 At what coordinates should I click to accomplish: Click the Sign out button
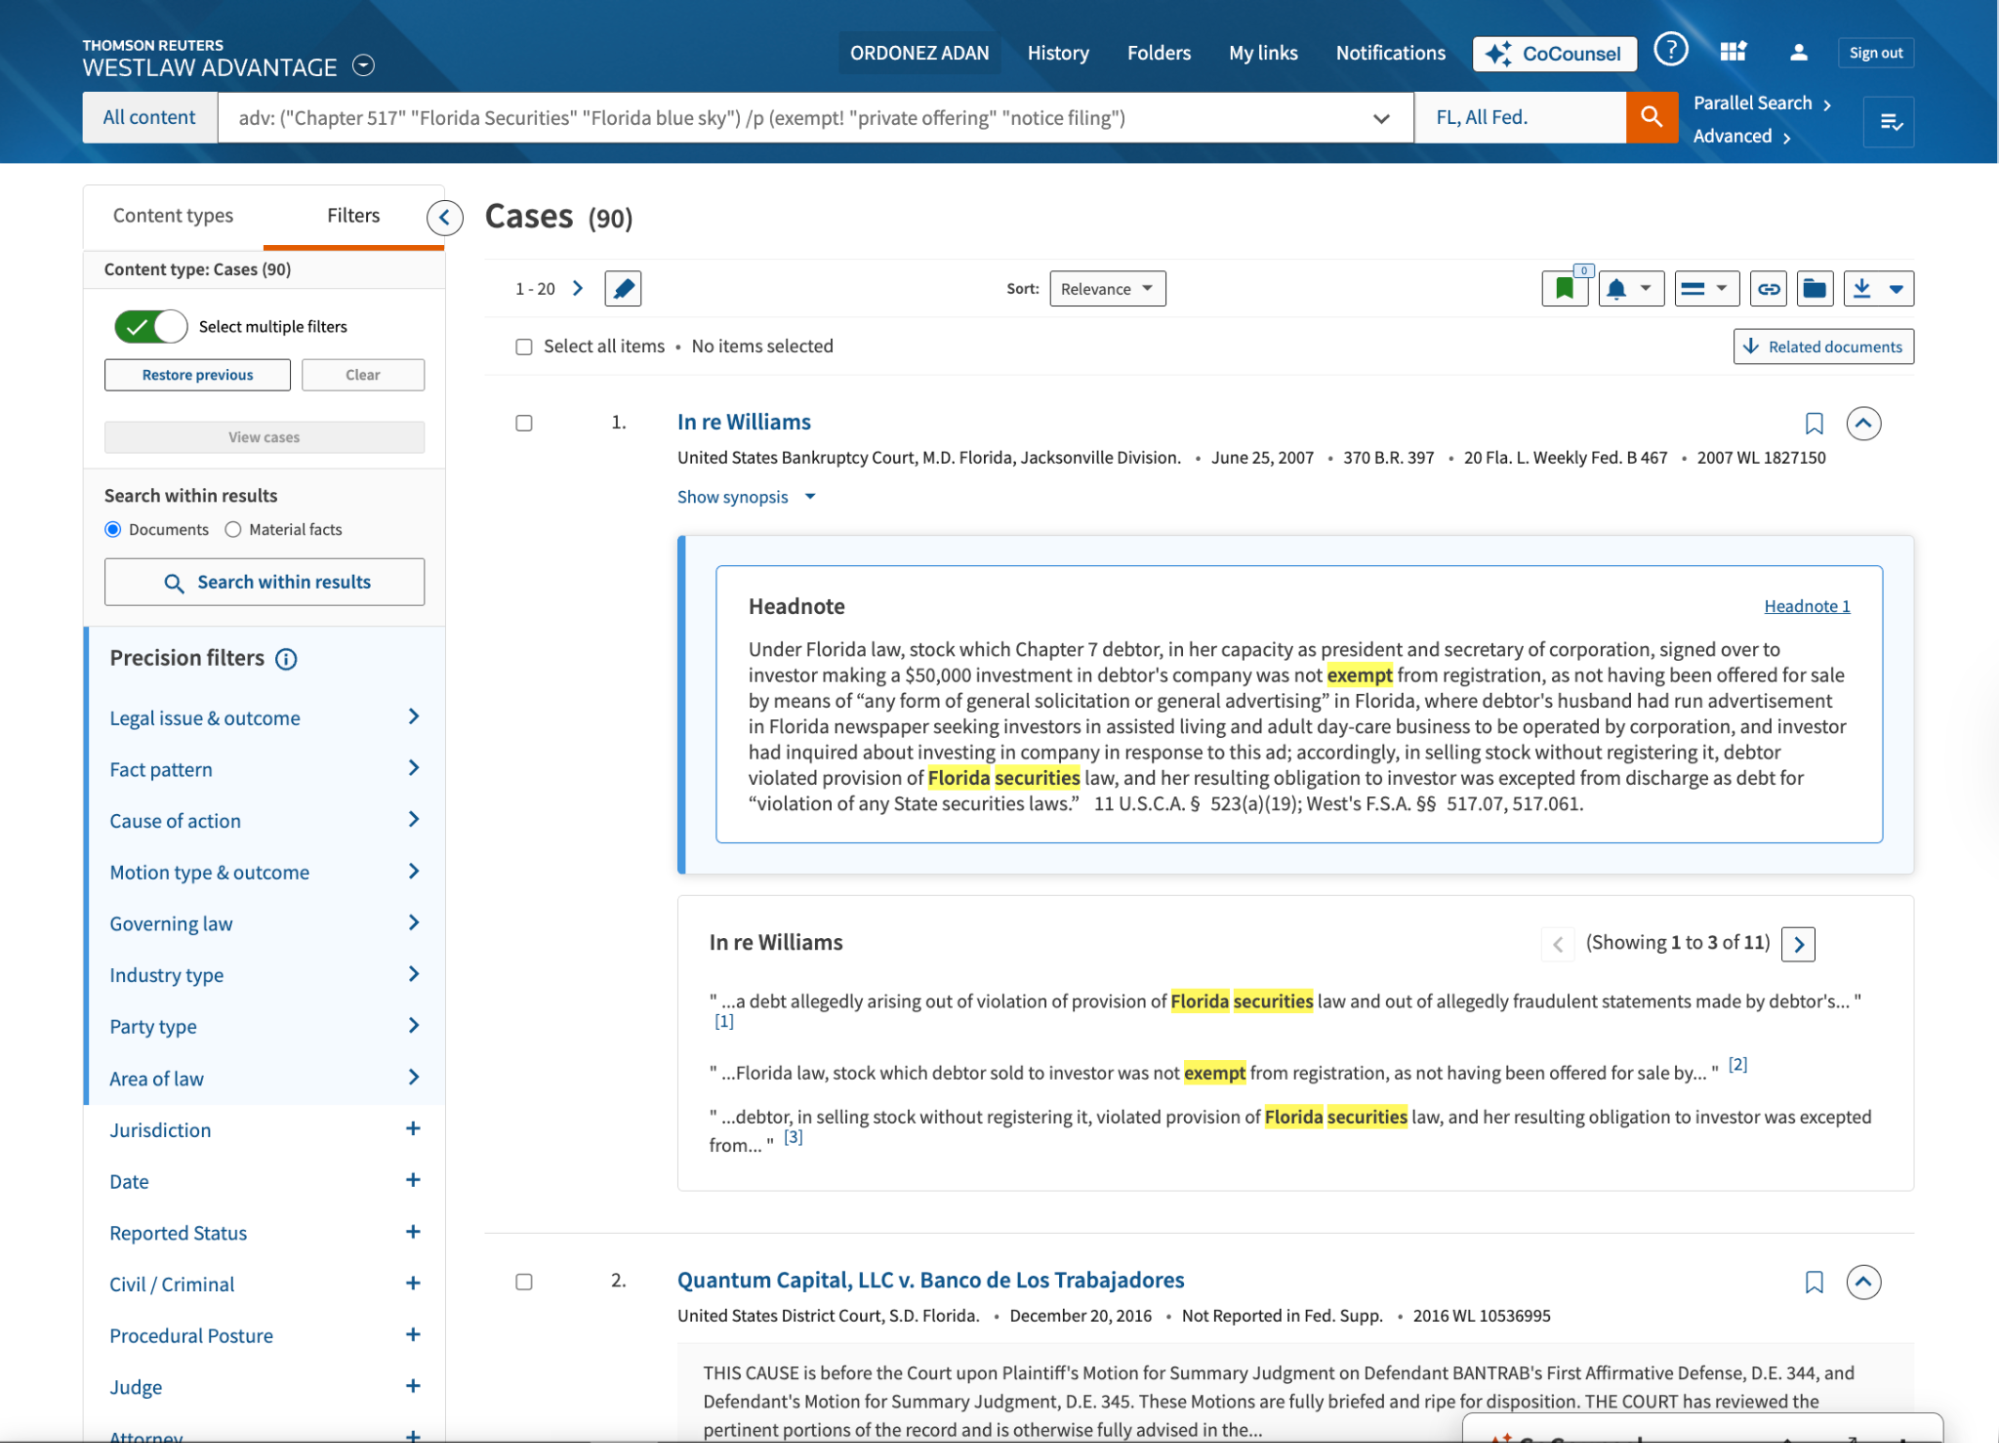click(x=1875, y=53)
